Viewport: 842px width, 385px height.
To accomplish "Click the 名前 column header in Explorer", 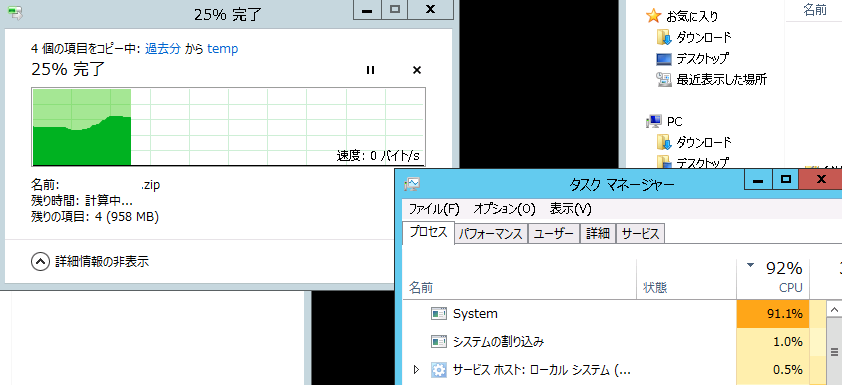I will tap(815, 10).
